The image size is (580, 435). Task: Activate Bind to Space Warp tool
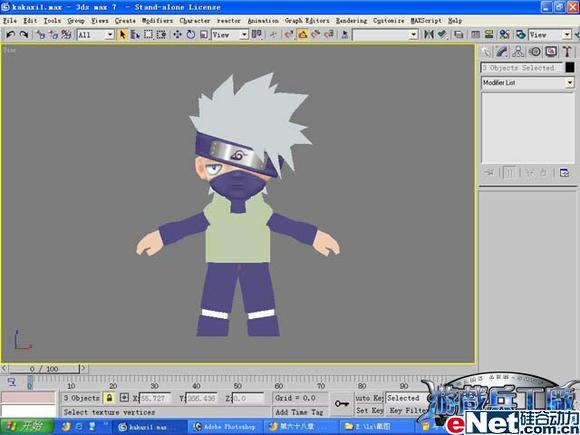67,35
